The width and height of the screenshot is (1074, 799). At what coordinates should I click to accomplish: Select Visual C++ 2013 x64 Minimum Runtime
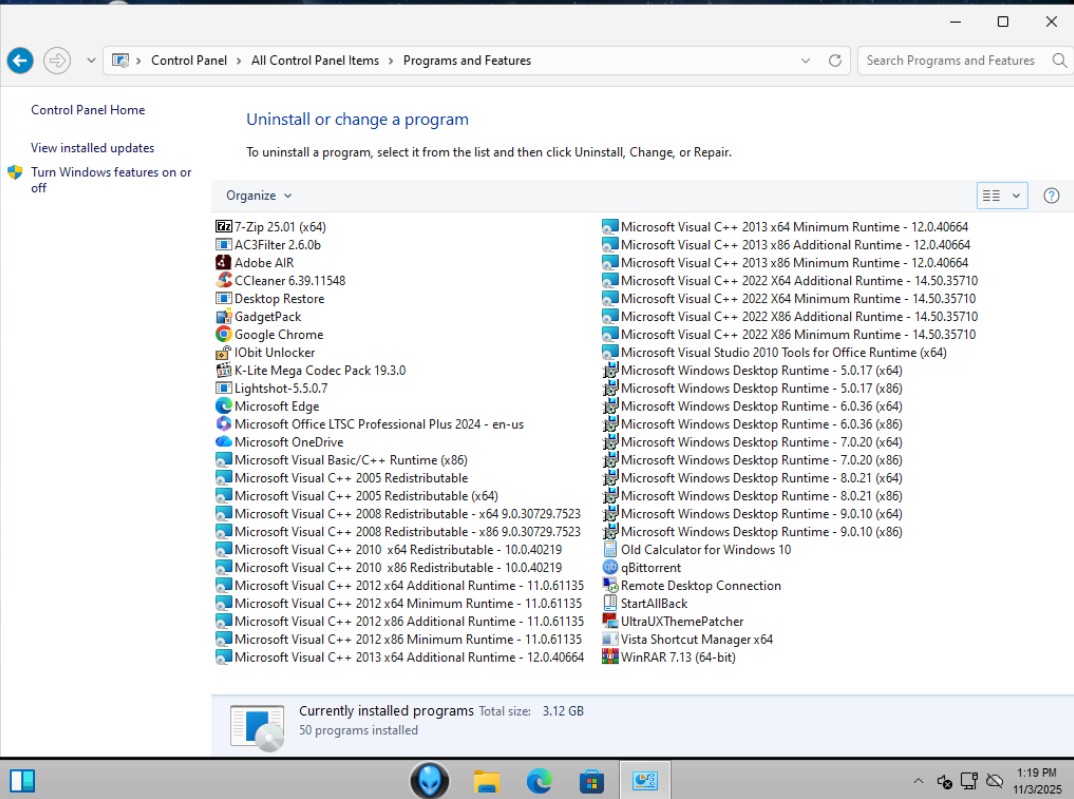pos(785,227)
